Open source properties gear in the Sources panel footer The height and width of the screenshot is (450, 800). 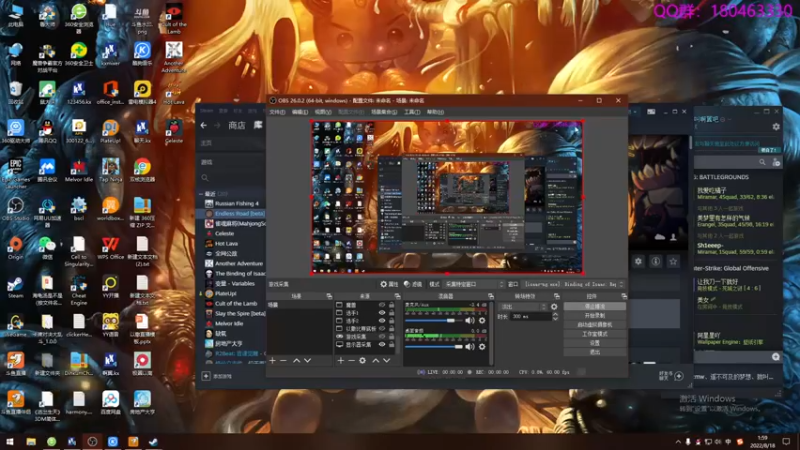point(362,360)
